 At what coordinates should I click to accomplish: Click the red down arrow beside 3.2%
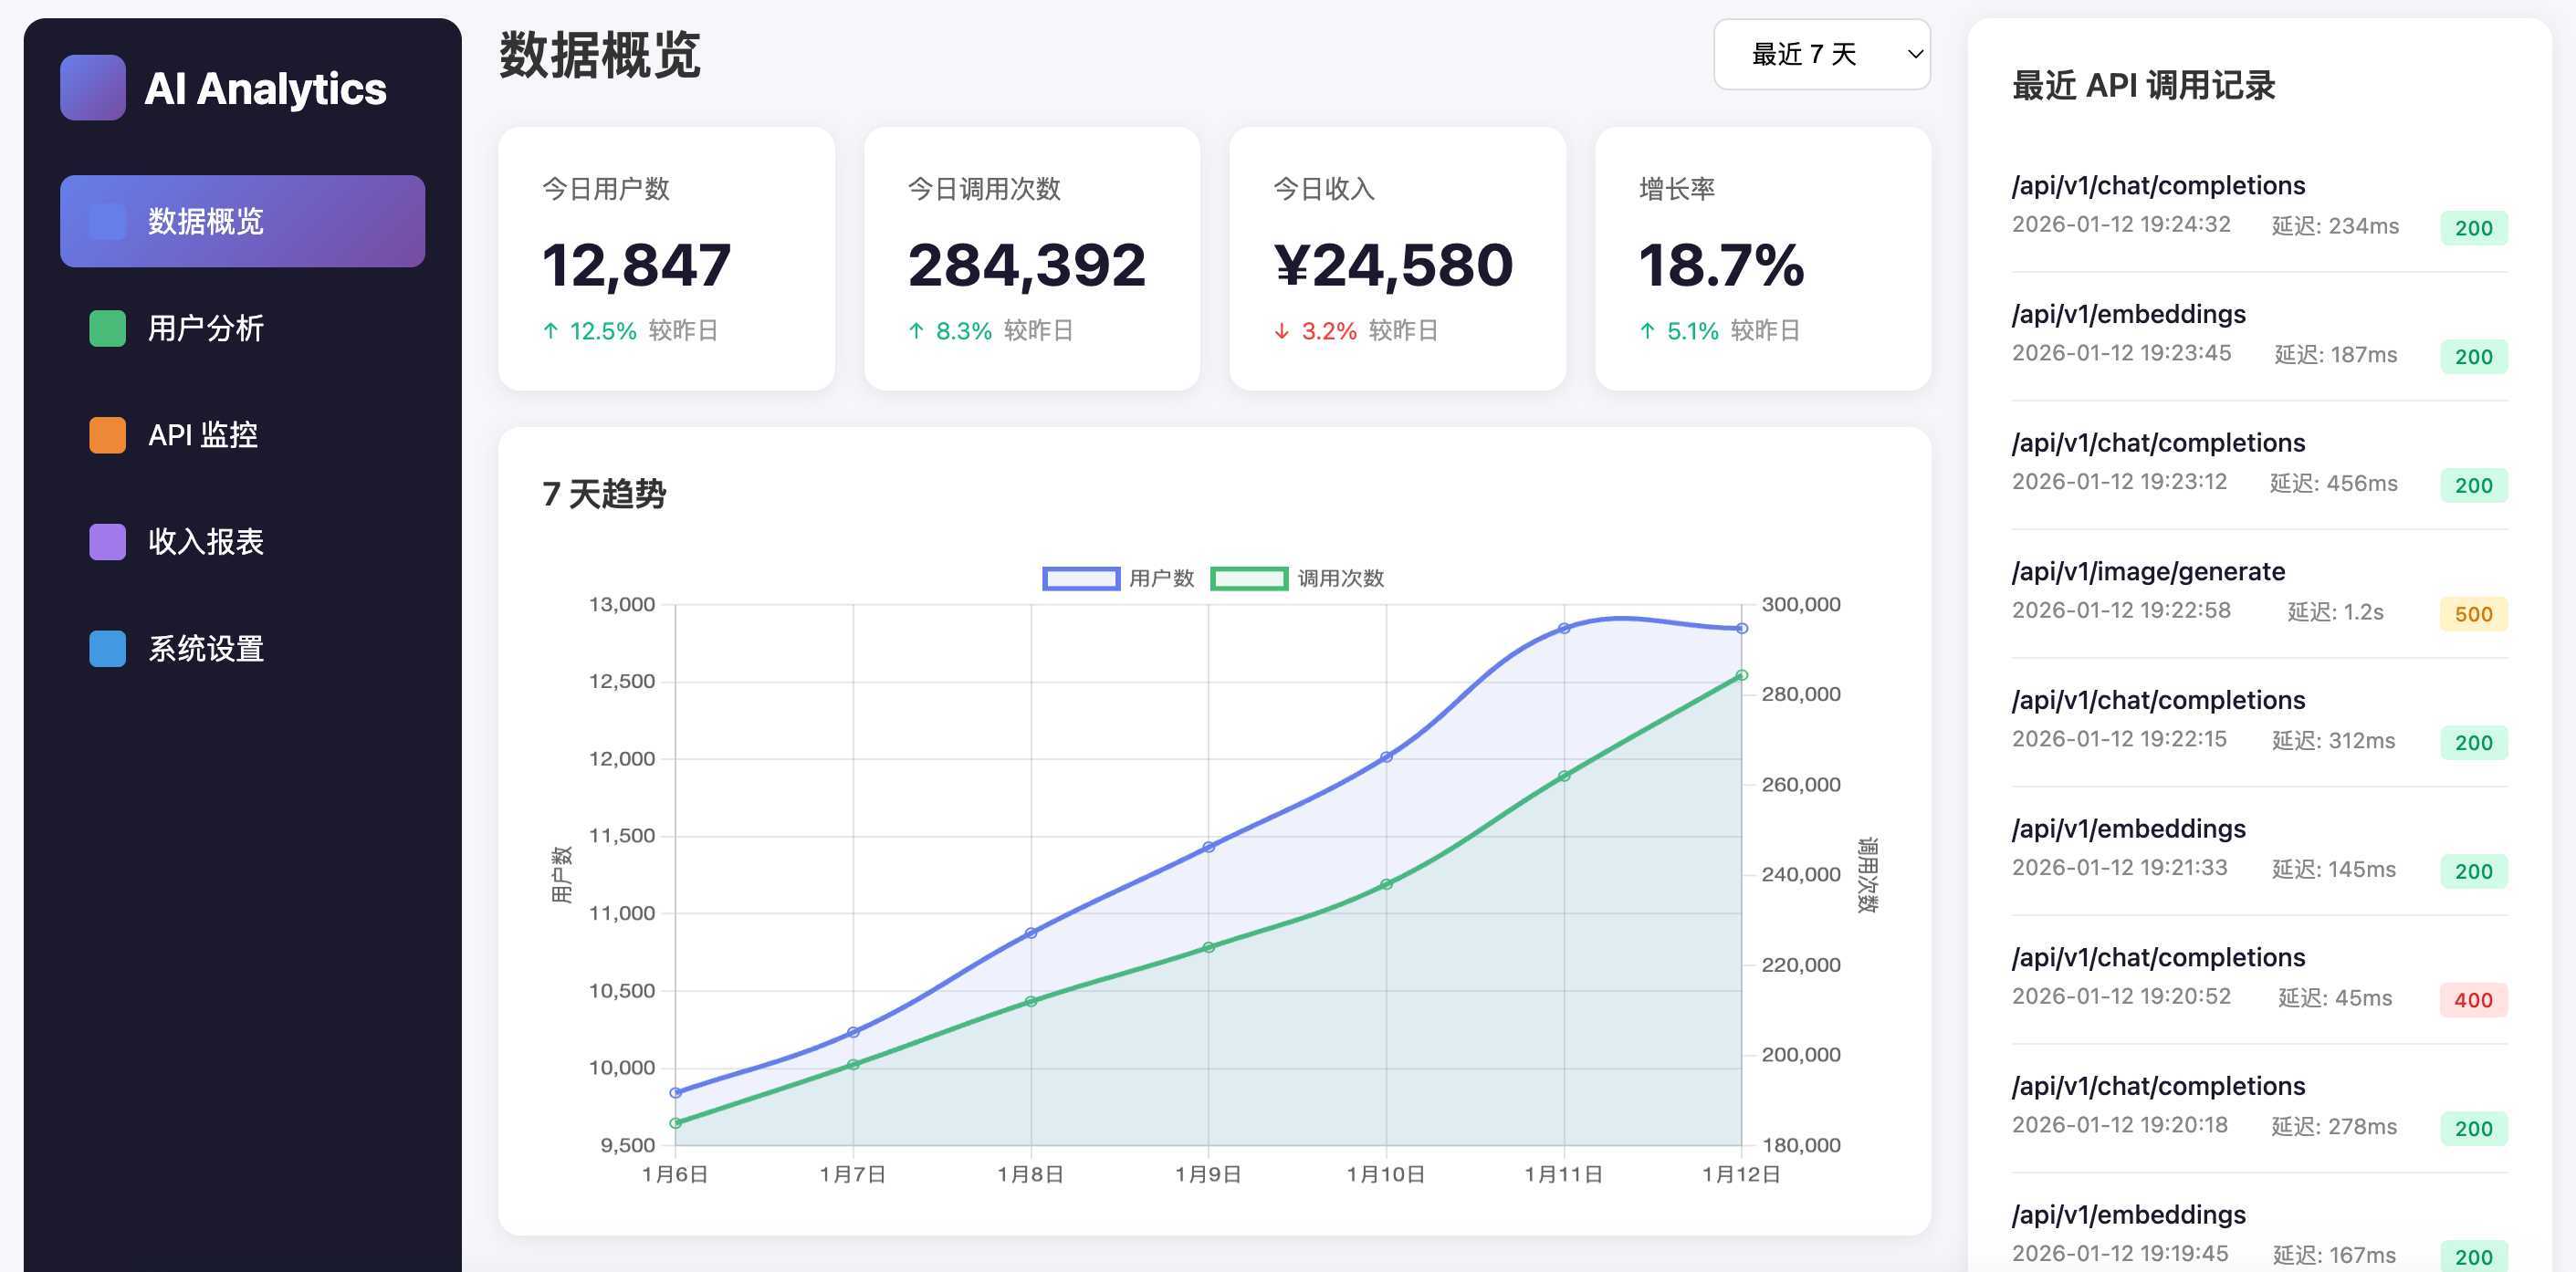[1282, 330]
